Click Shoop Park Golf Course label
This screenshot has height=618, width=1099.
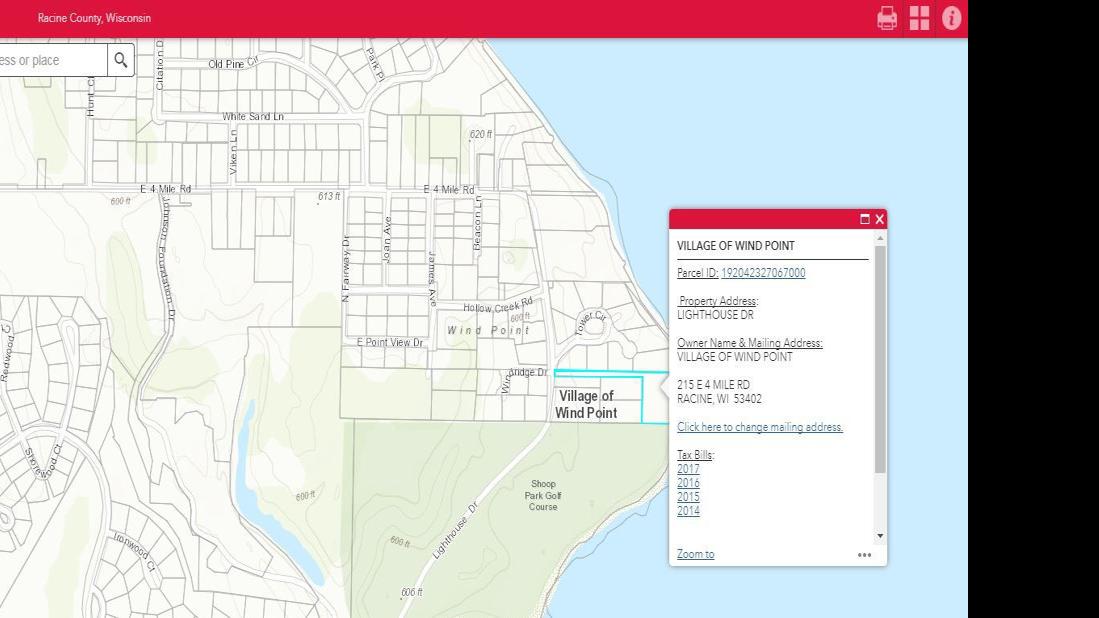pos(543,495)
